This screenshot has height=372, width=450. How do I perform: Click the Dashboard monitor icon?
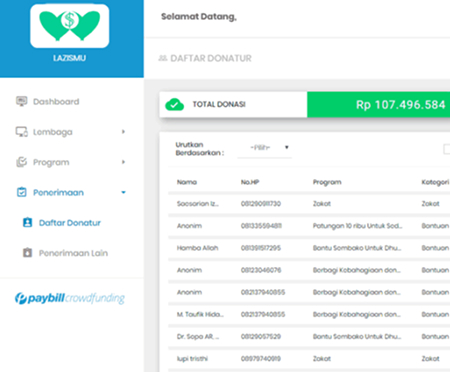[22, 101]
